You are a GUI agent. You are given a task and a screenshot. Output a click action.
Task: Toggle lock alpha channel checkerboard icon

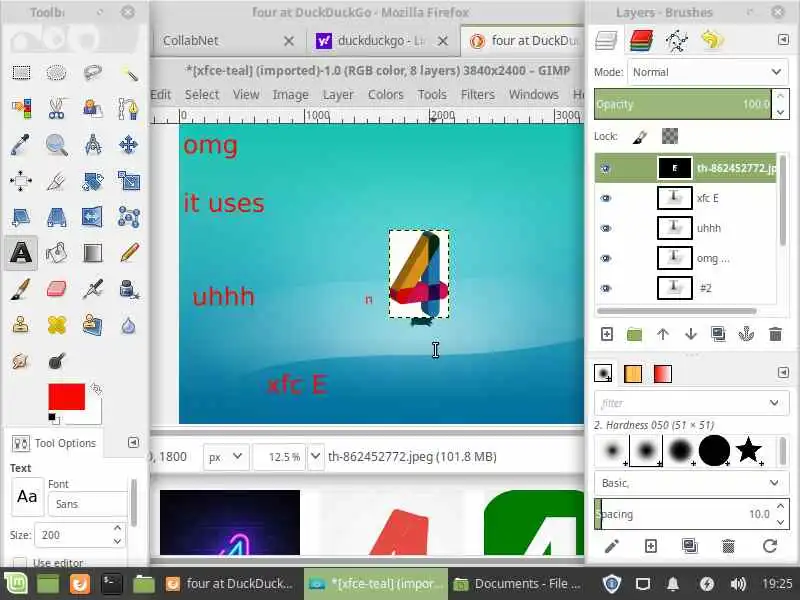click(670, 136)
